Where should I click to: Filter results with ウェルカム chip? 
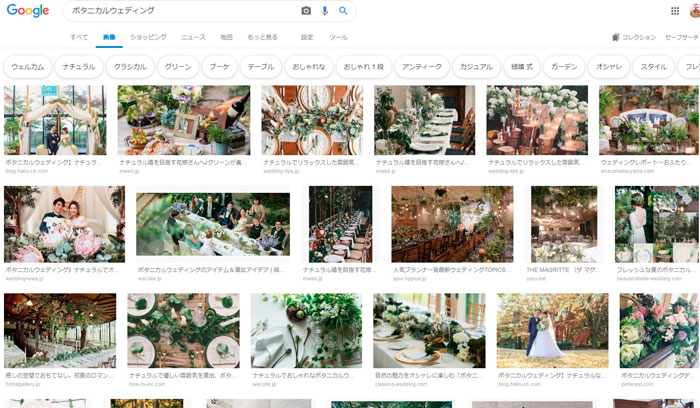click(28, 67)
